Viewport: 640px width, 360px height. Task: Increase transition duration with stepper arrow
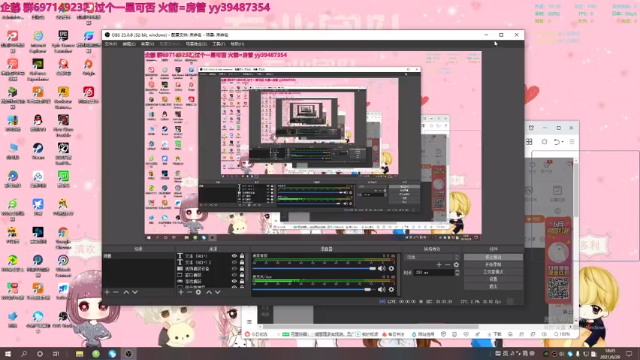(x=457, y=271)
